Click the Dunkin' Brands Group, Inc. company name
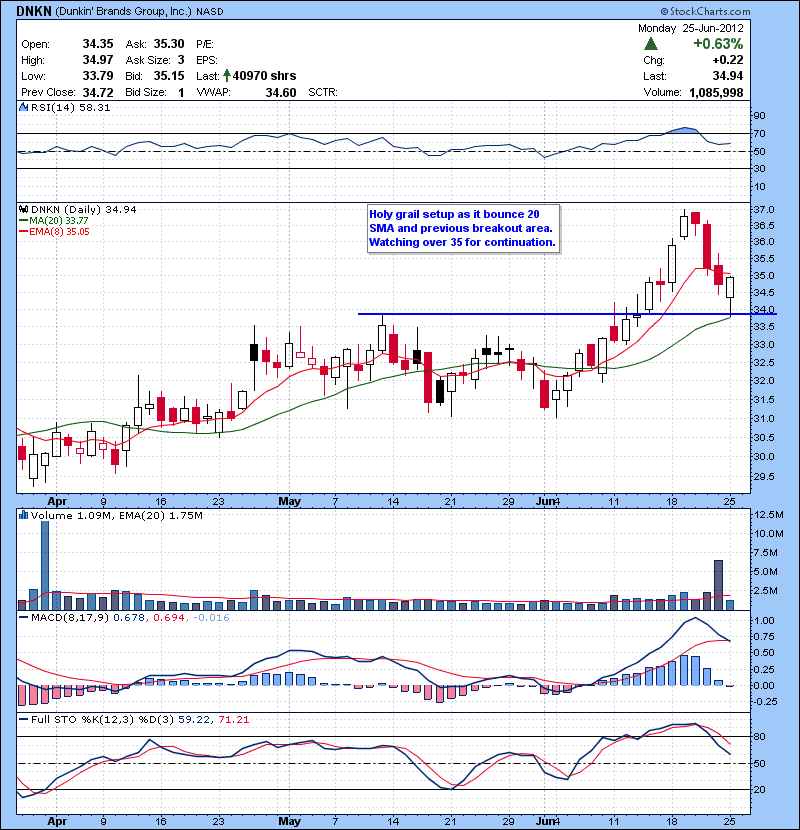The width and height of the screenshot is (800, 830). pyautogui.click(x=123, y=11)
